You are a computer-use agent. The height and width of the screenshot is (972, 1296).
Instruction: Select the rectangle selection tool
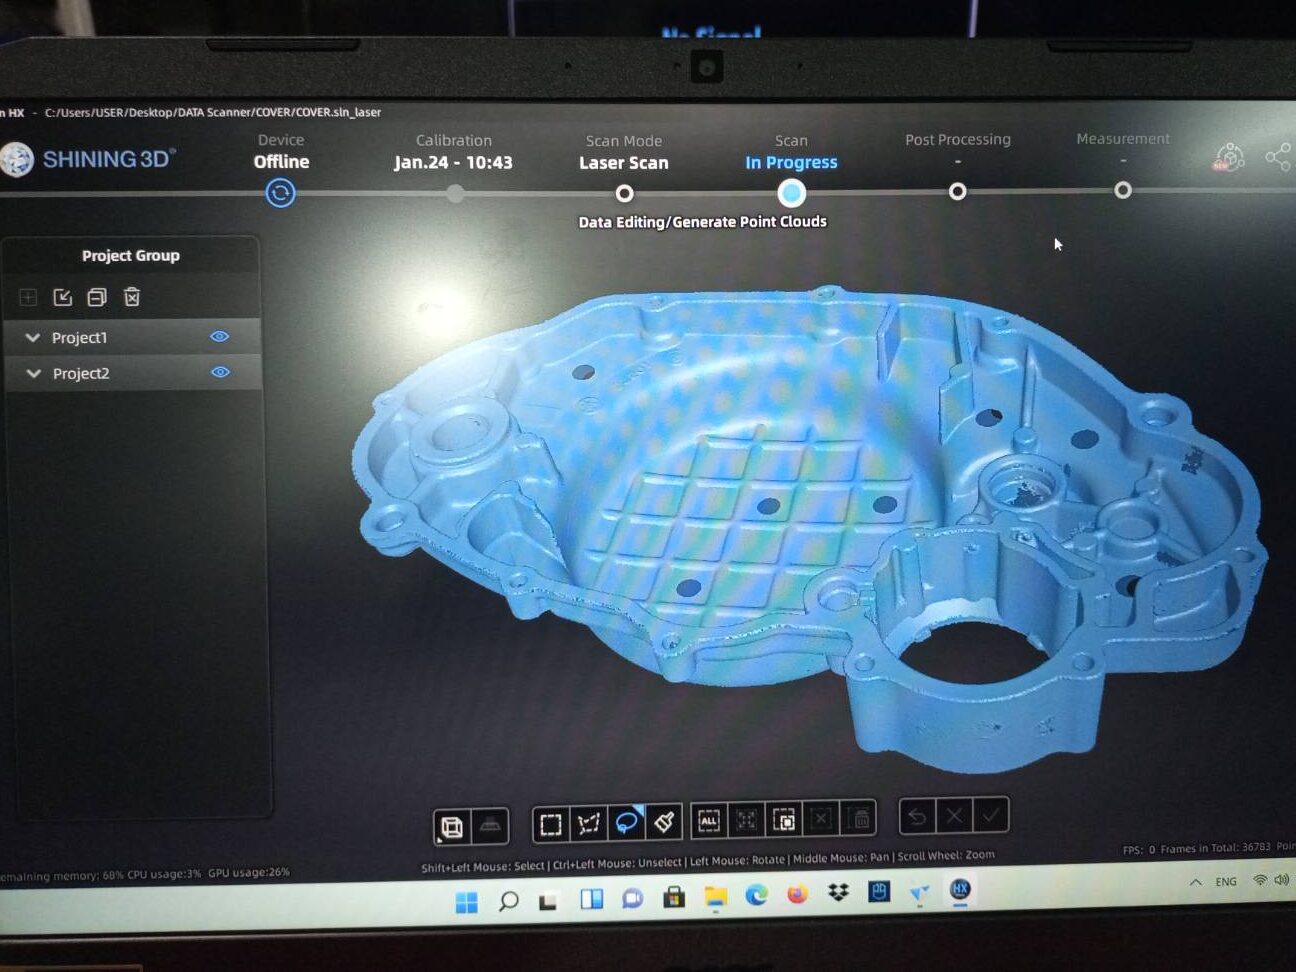click(551, 825)
